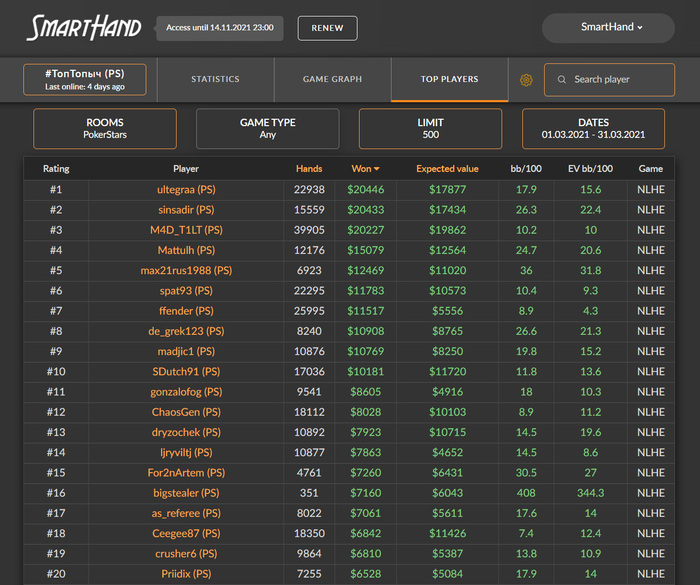Click bb/100 value 408
The width and height of the screenshot is (700, 585).
tap(526, 493)
